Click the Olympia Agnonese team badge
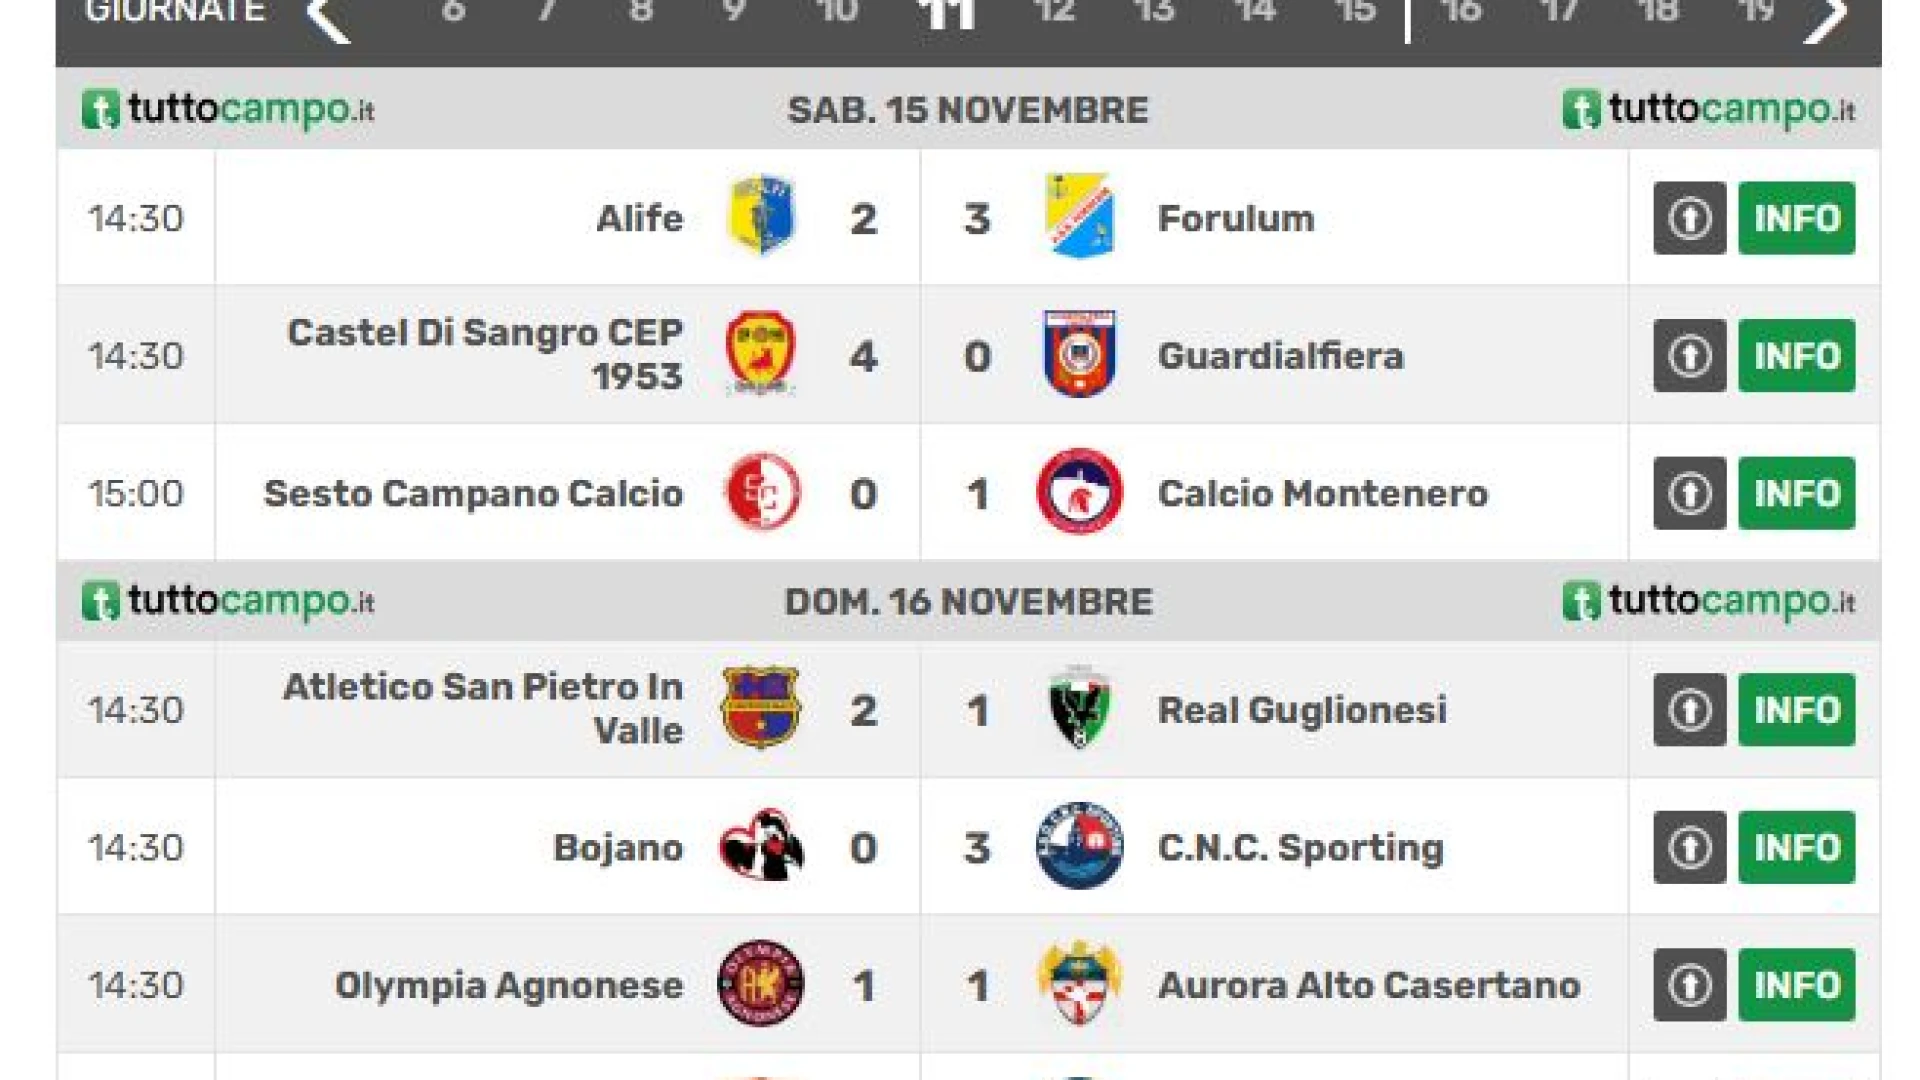1920x1080 pixels. pyautogui.click(x=761, y=984)
